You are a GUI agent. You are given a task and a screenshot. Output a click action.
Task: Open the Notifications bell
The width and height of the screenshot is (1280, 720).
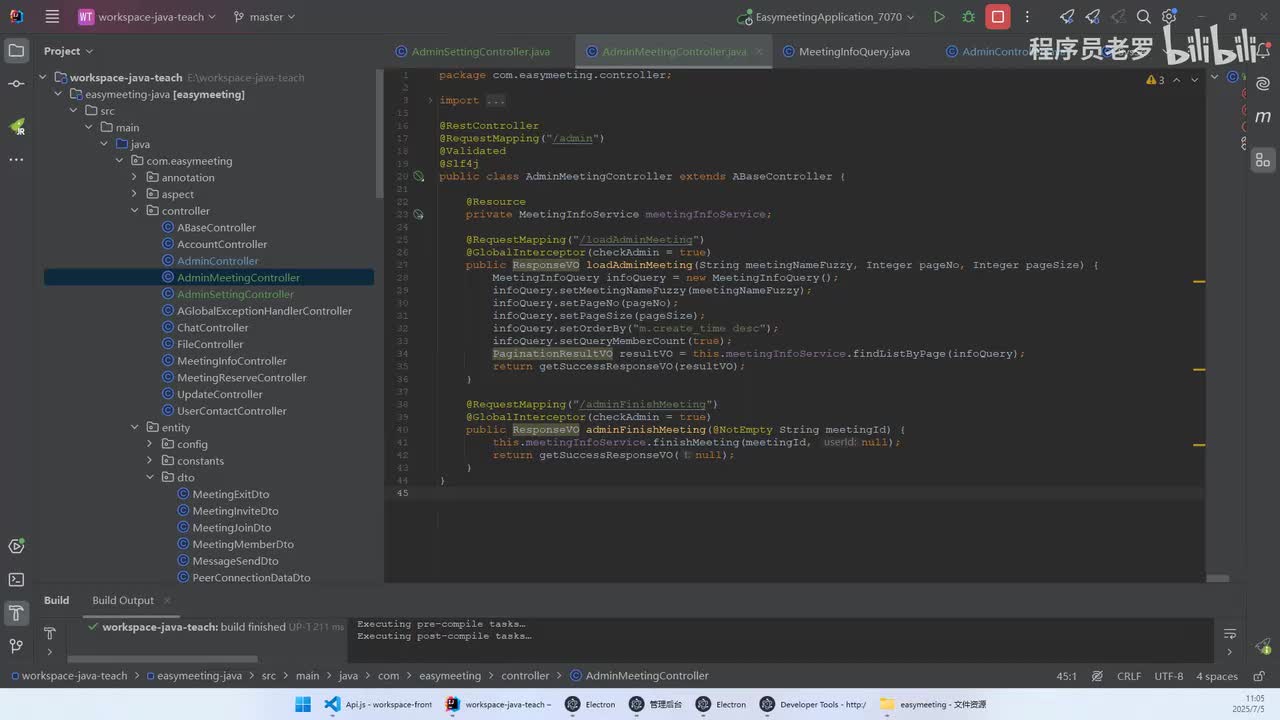pos(1263,51)
